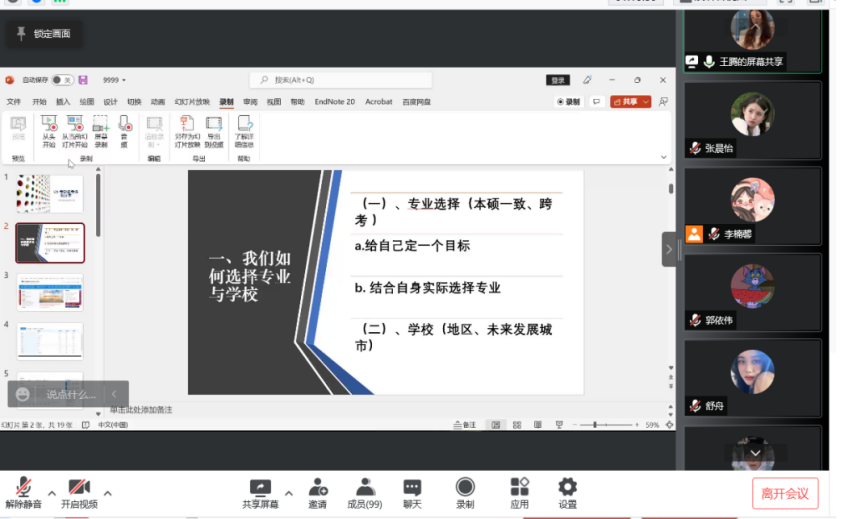The height and width of the screenshot is (519, 843).
Task: Switch to the 审阅 ribbon tab
Action: 249,102
